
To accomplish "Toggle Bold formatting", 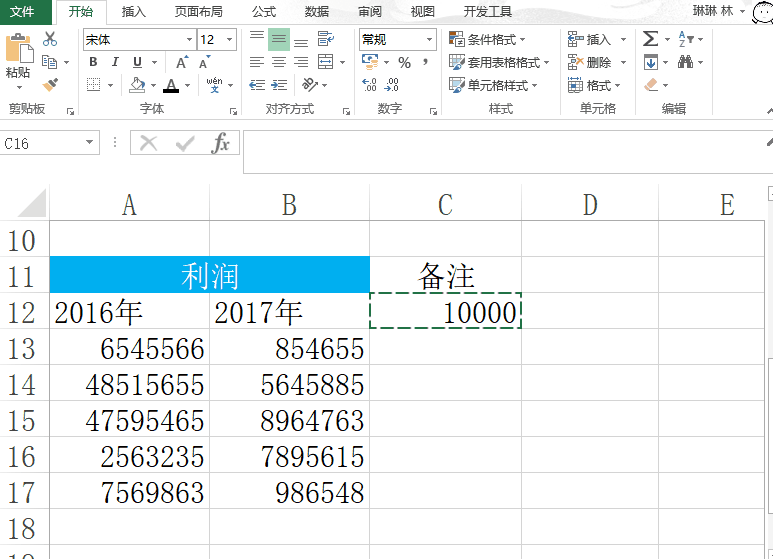I will [93, 62].
